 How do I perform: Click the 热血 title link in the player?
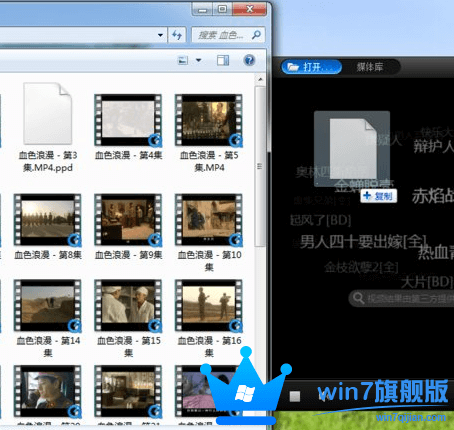436,252
